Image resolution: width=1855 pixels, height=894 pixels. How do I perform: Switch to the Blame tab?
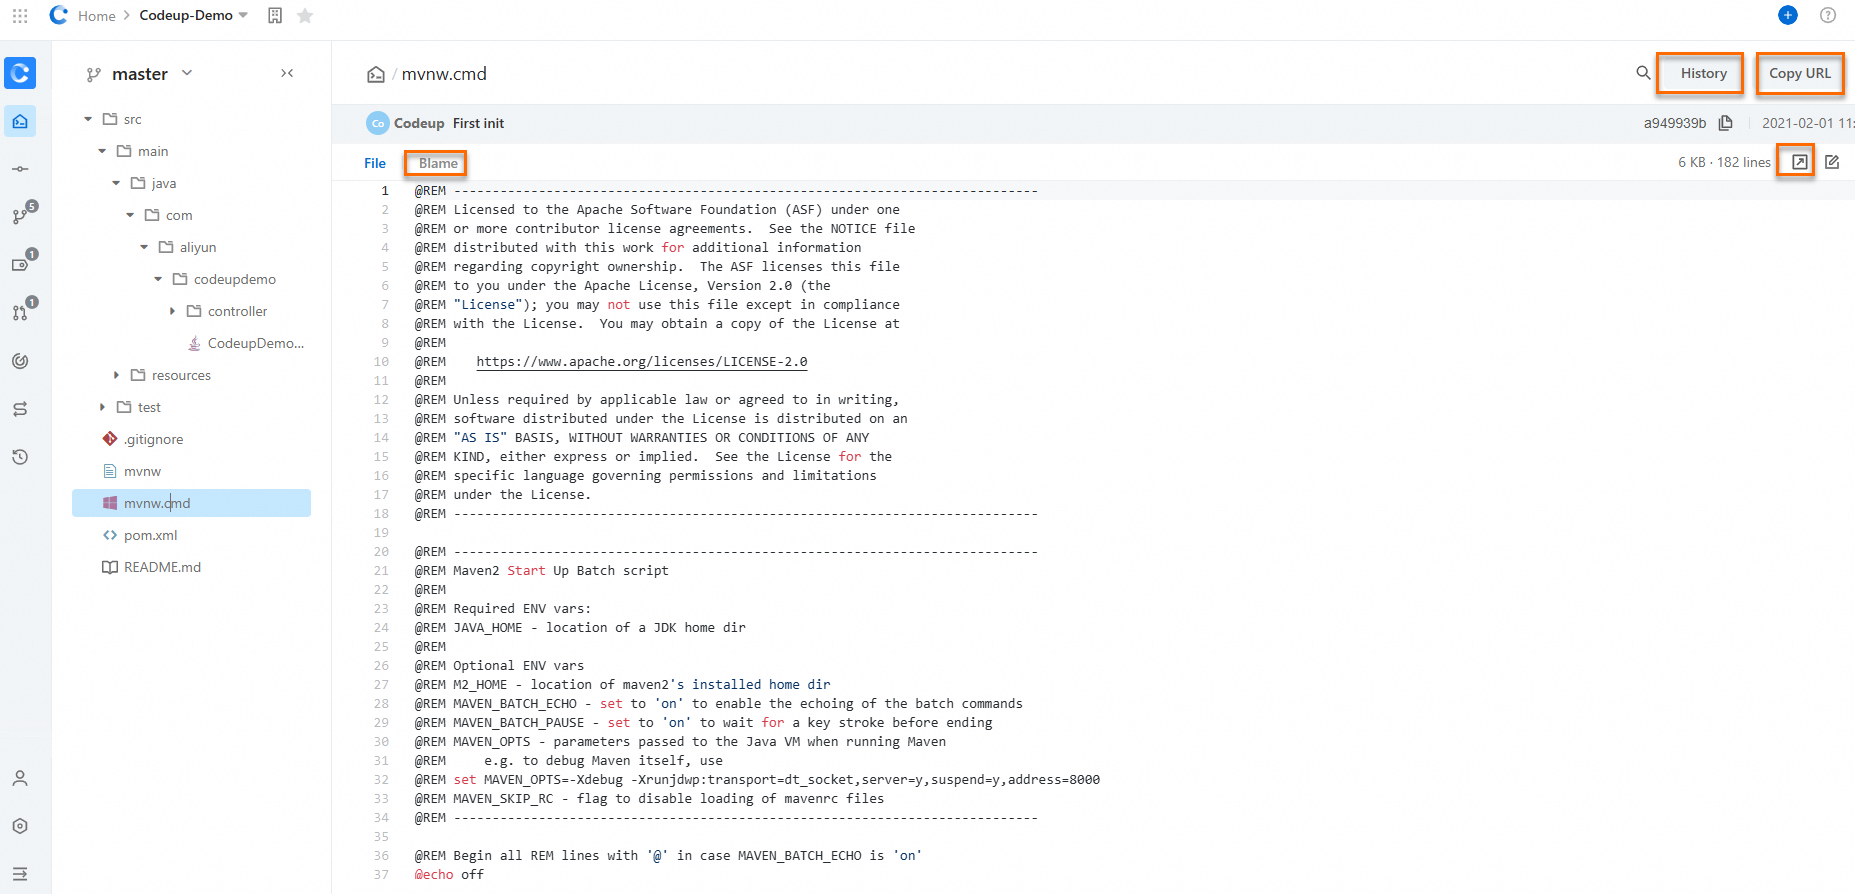pos(437,163)
